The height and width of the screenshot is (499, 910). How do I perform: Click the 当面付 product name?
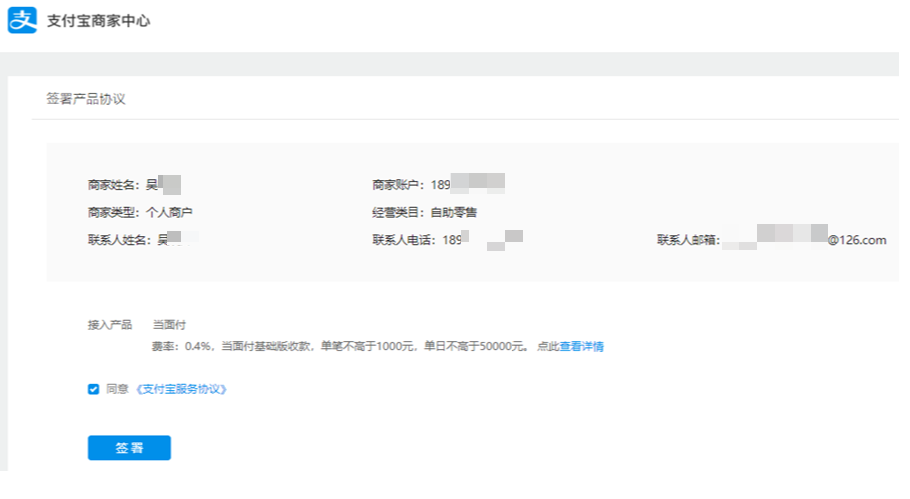pos(169,325)
